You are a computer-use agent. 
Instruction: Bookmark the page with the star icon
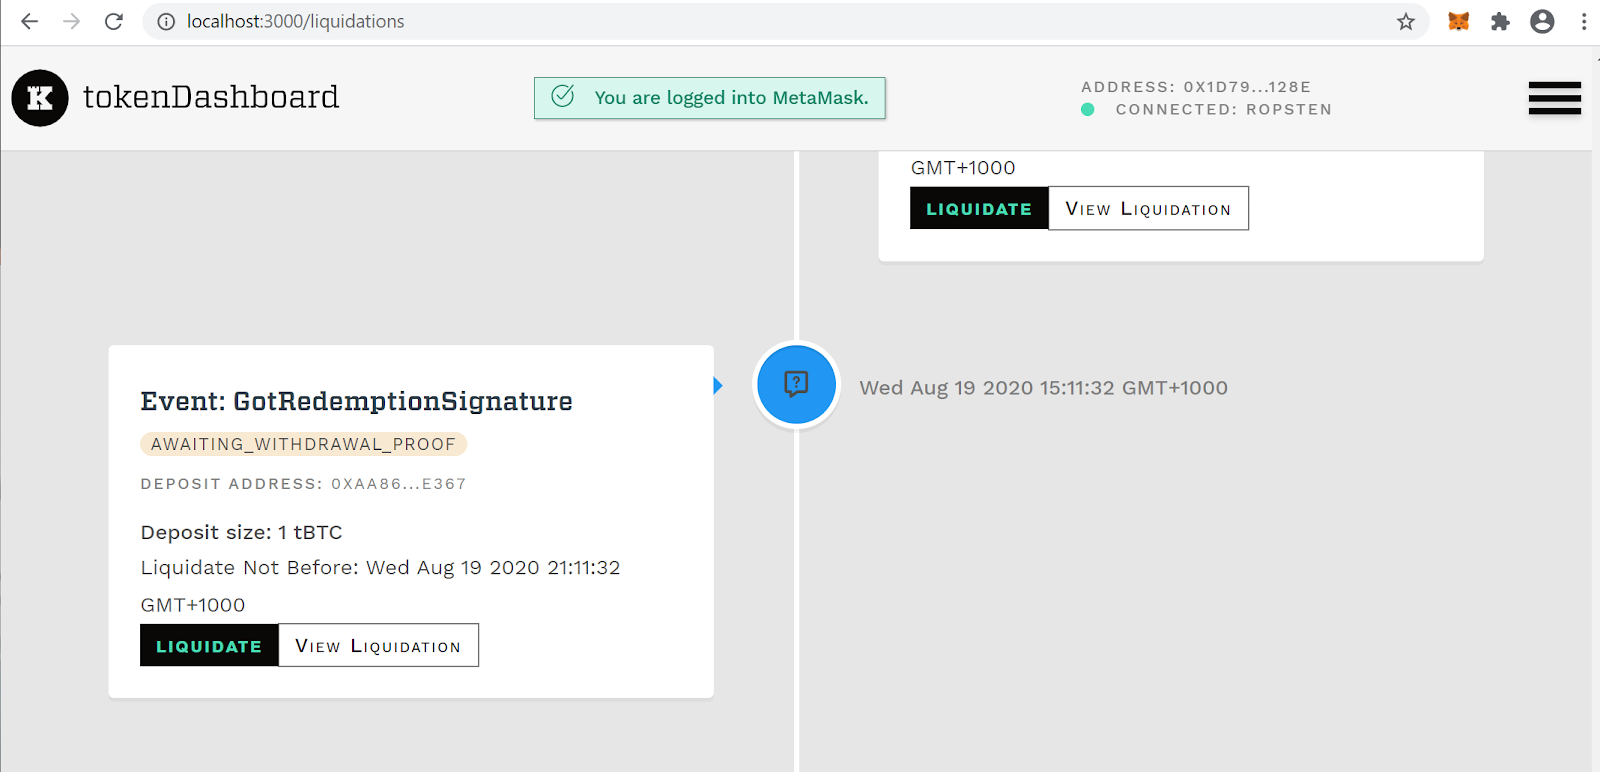[1405, 21]
